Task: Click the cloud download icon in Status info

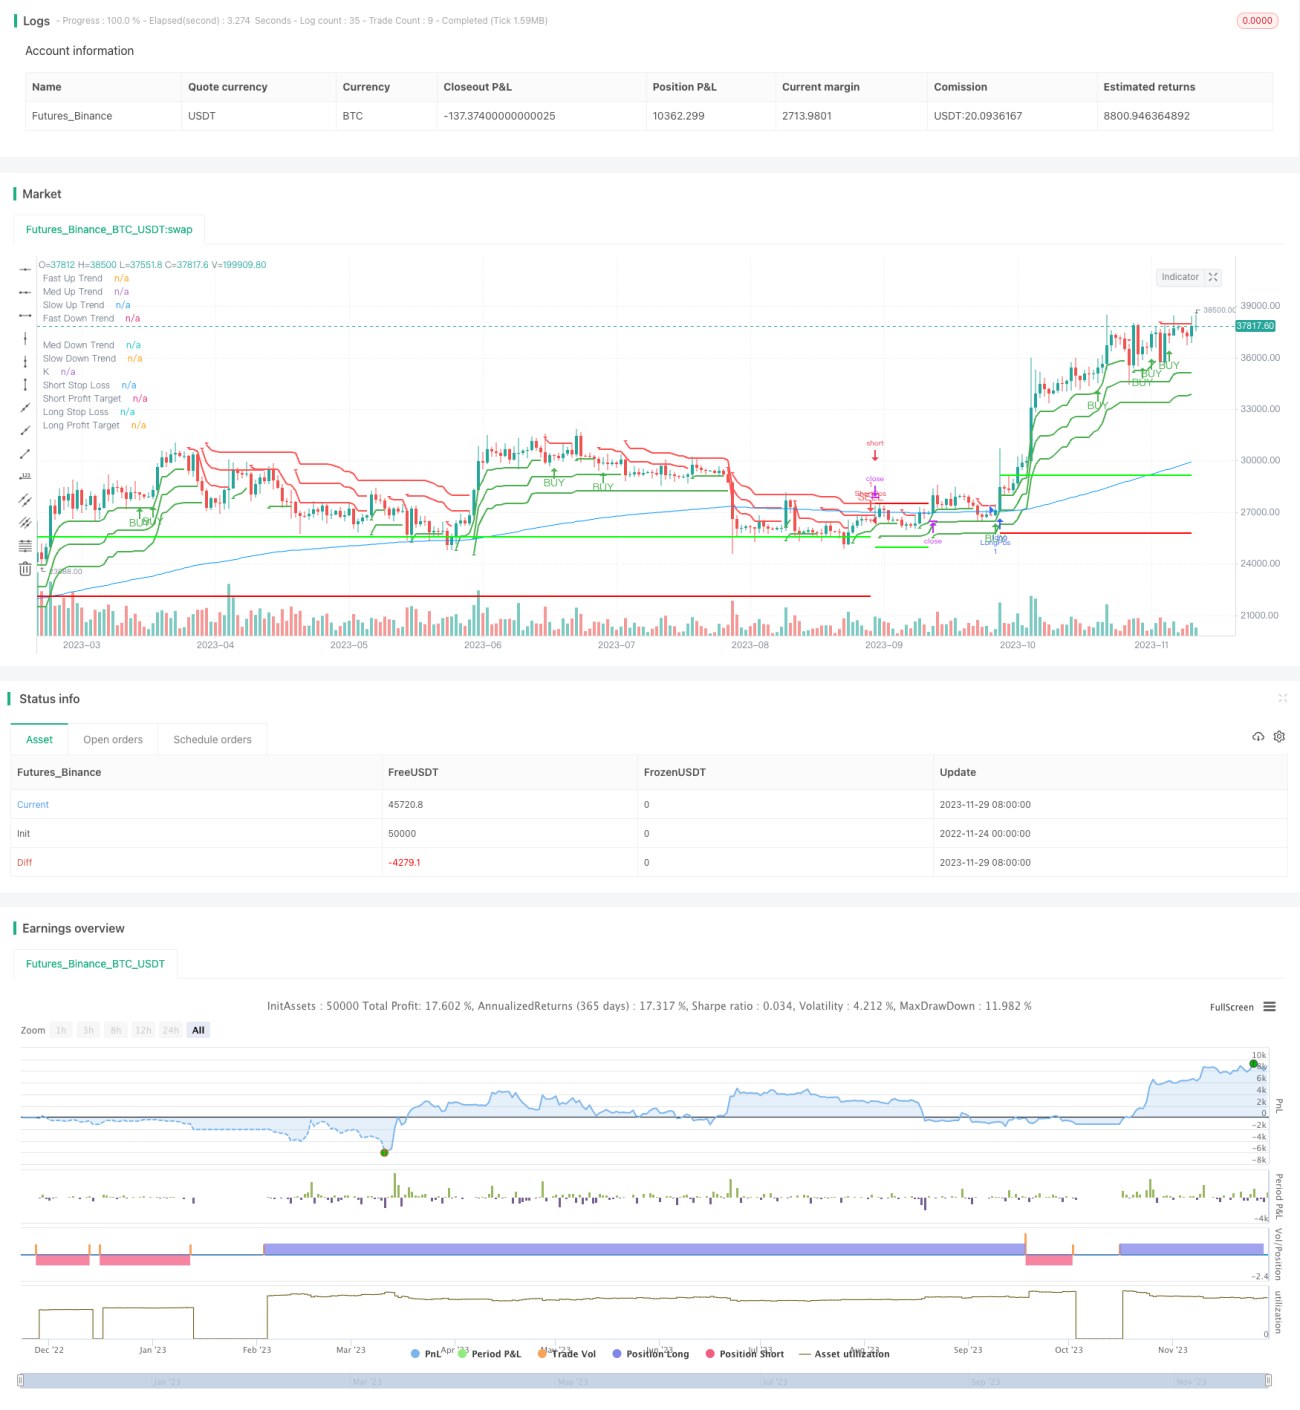Action: 1258,737
